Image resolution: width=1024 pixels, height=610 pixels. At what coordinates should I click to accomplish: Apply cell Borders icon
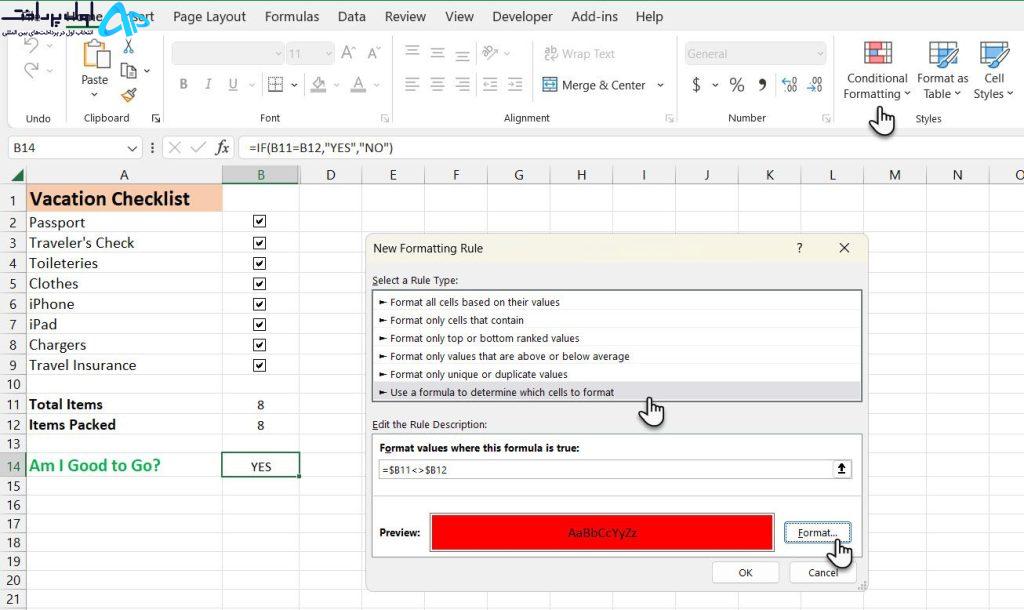pos(276,84)
